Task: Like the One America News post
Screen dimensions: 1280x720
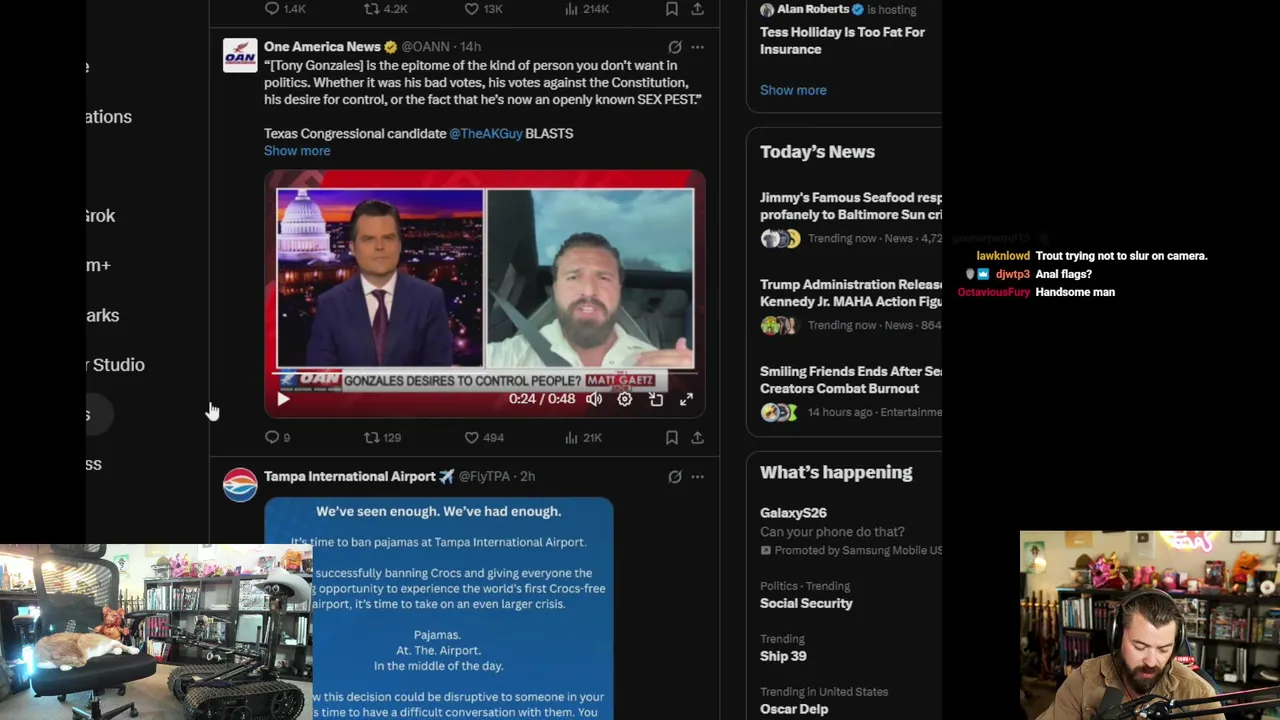Action: (471, 437)
